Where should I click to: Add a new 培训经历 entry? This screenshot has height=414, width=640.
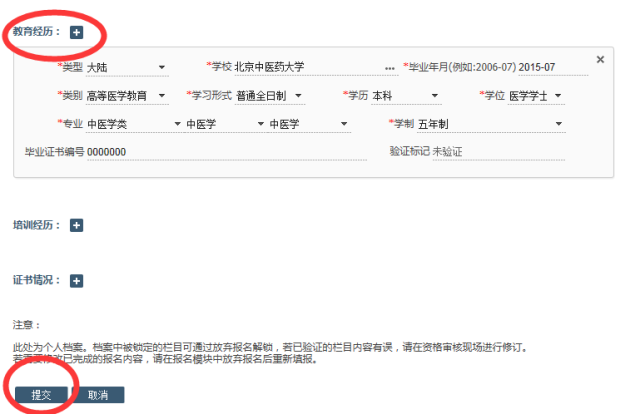pyautogui.click(x=76, y=225)
